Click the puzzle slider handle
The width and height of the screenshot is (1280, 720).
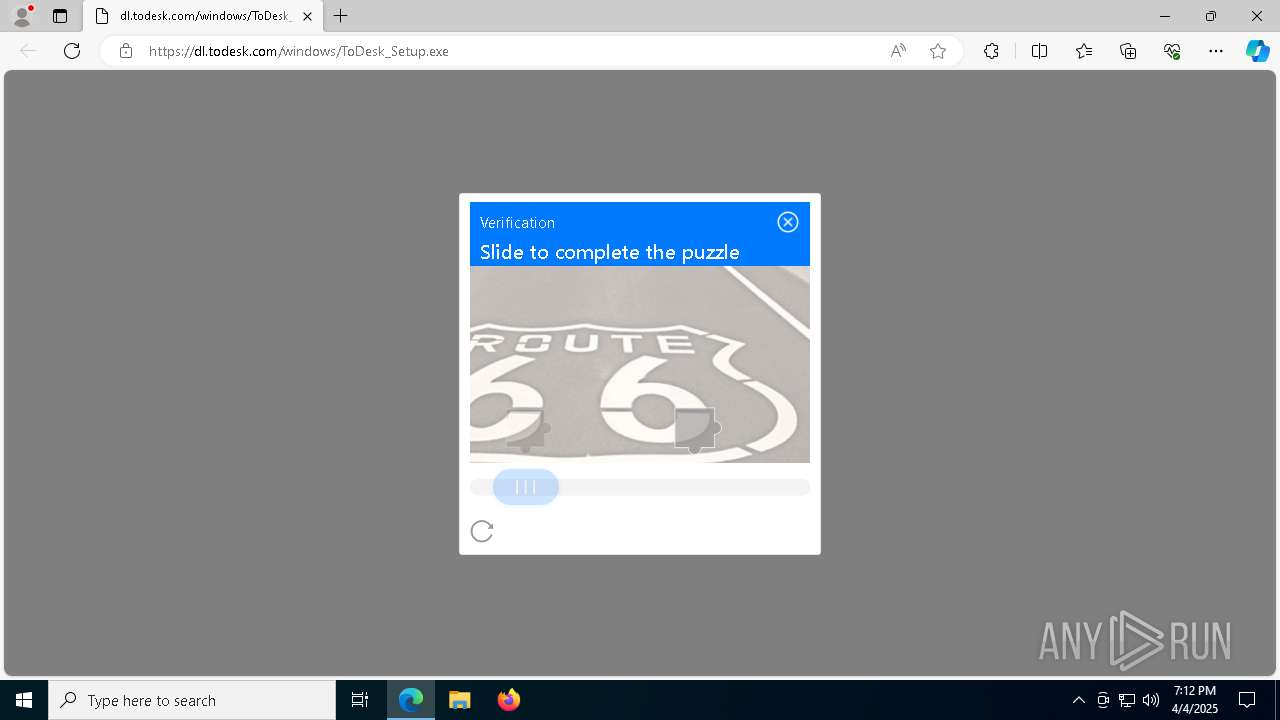click(526, 487)
